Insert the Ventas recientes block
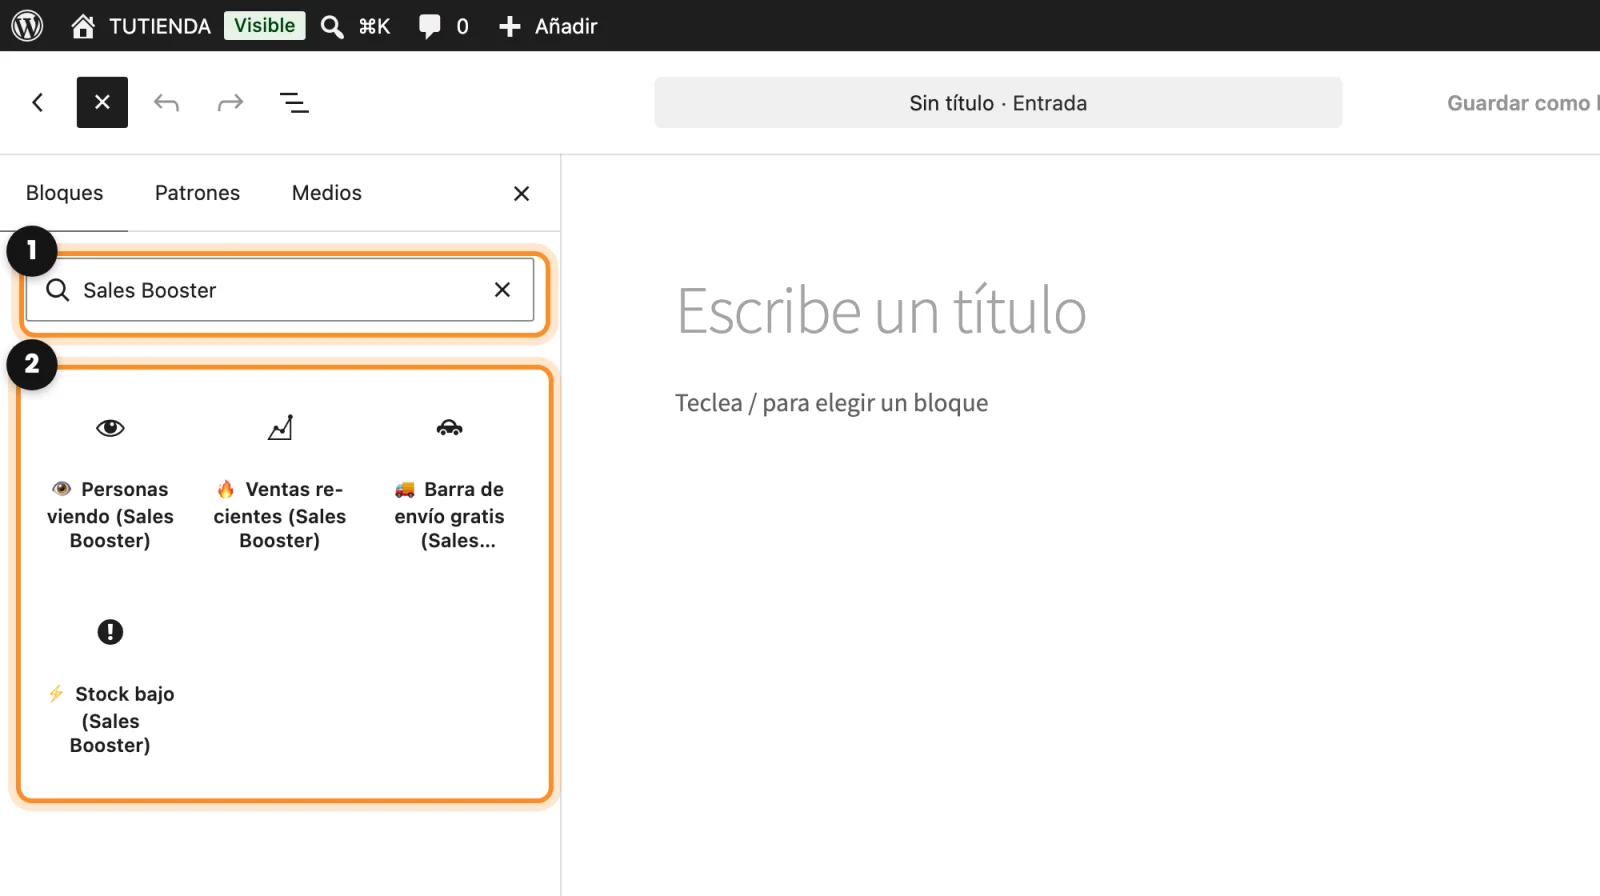 pos(280,482)
